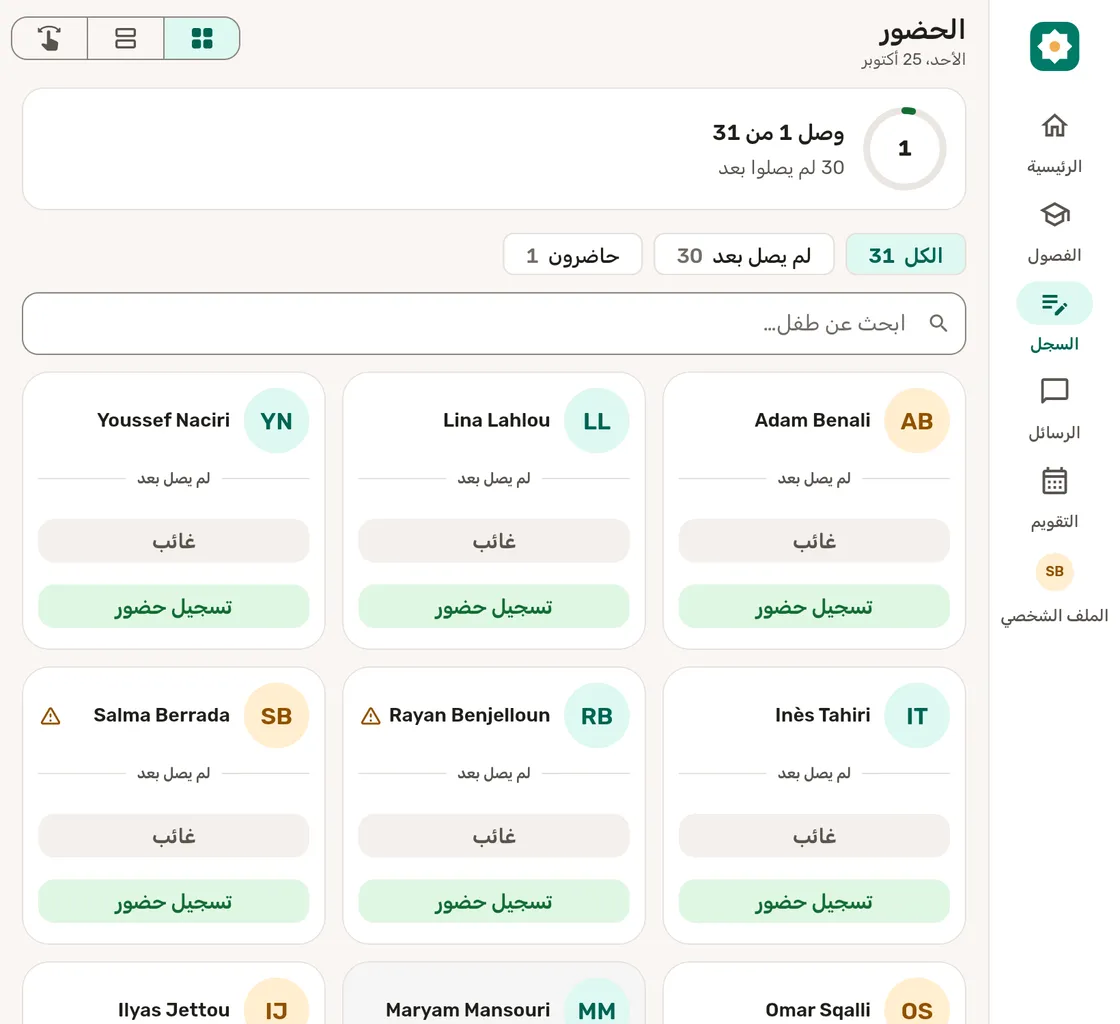Open the Salma Berrada name

[161, 715]
